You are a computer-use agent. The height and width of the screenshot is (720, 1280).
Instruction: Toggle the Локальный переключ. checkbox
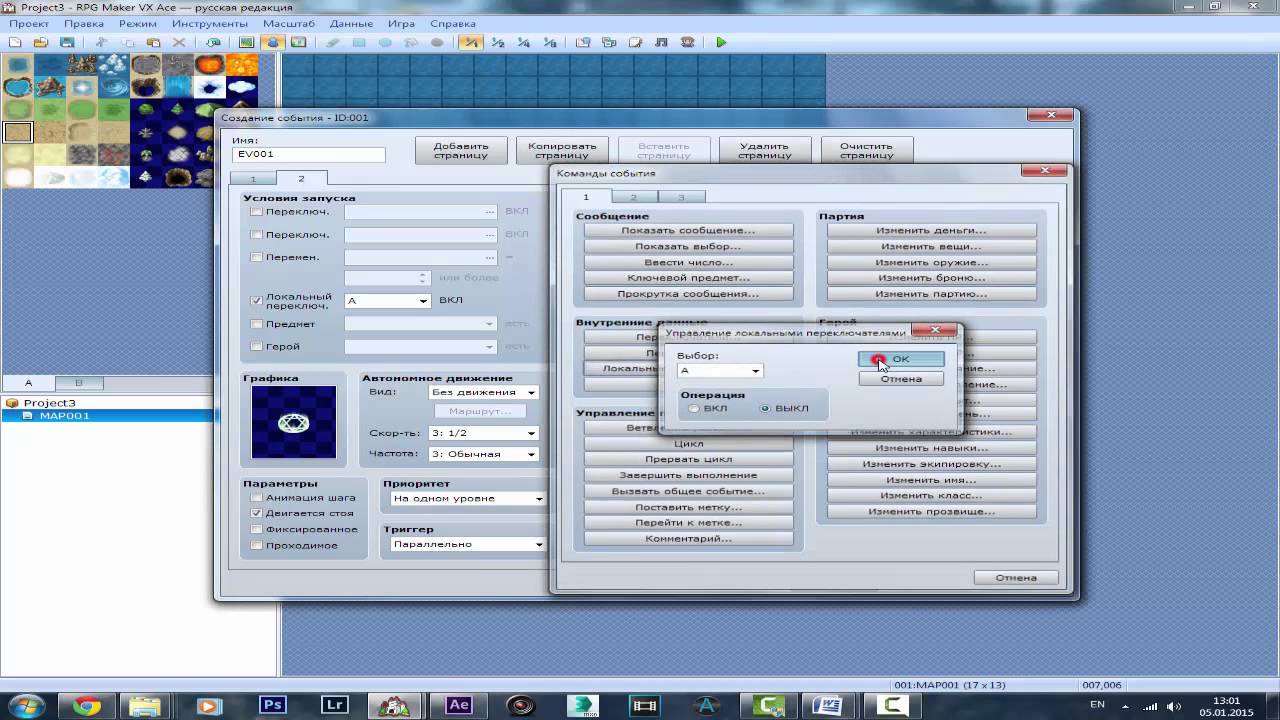pyautogui.click(x=257, y=300)
